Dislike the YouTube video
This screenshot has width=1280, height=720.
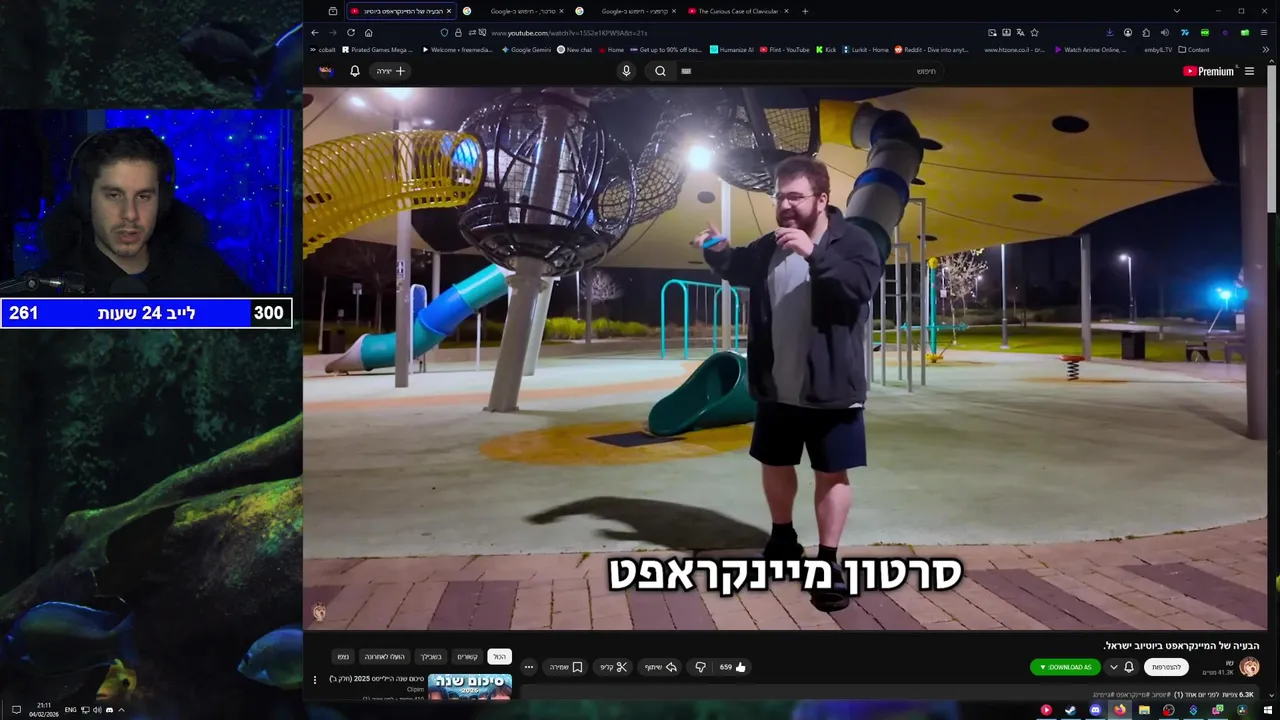[x=700, y=667]
